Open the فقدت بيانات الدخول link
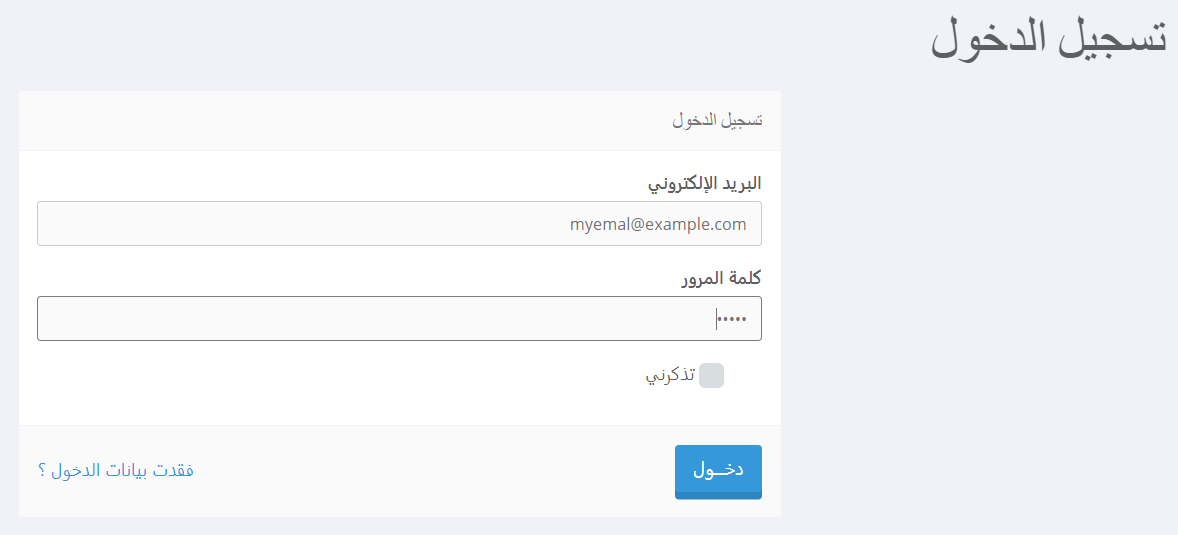 pos(121,470)
